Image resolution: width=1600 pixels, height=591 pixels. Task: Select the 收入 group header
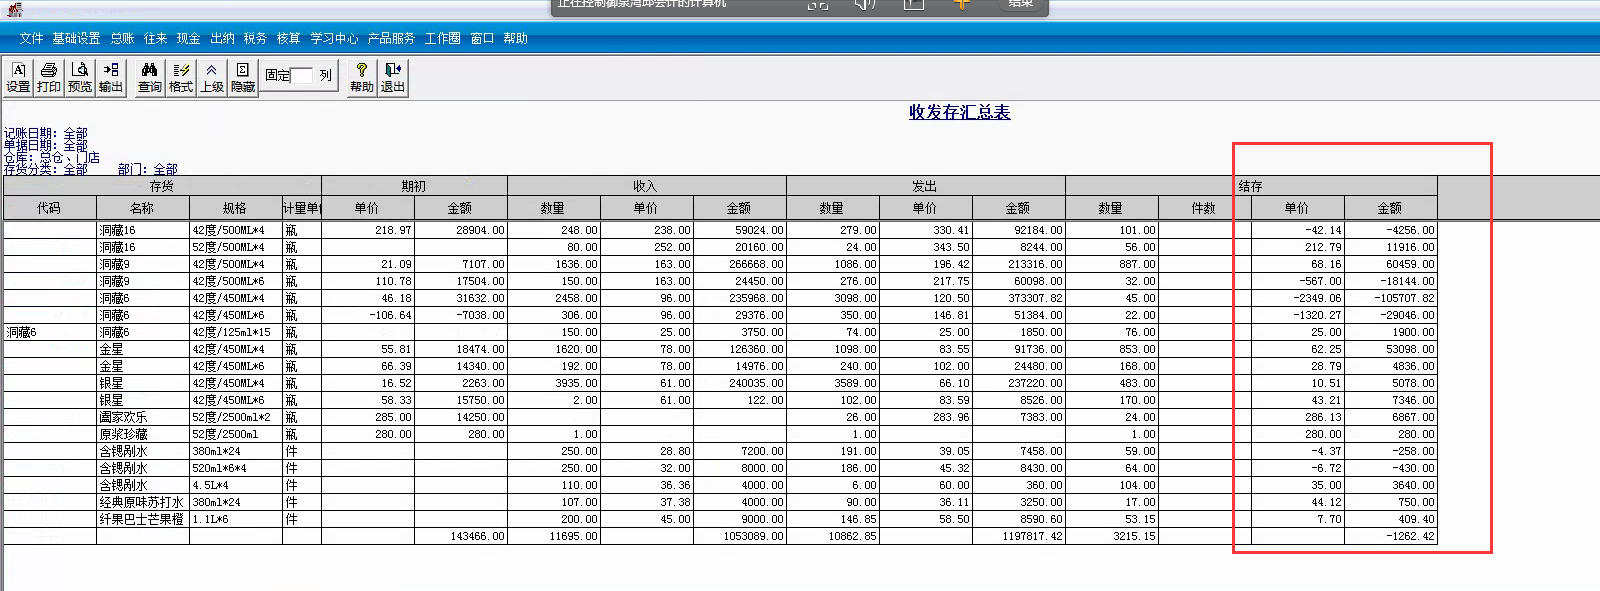pos(646,186)
